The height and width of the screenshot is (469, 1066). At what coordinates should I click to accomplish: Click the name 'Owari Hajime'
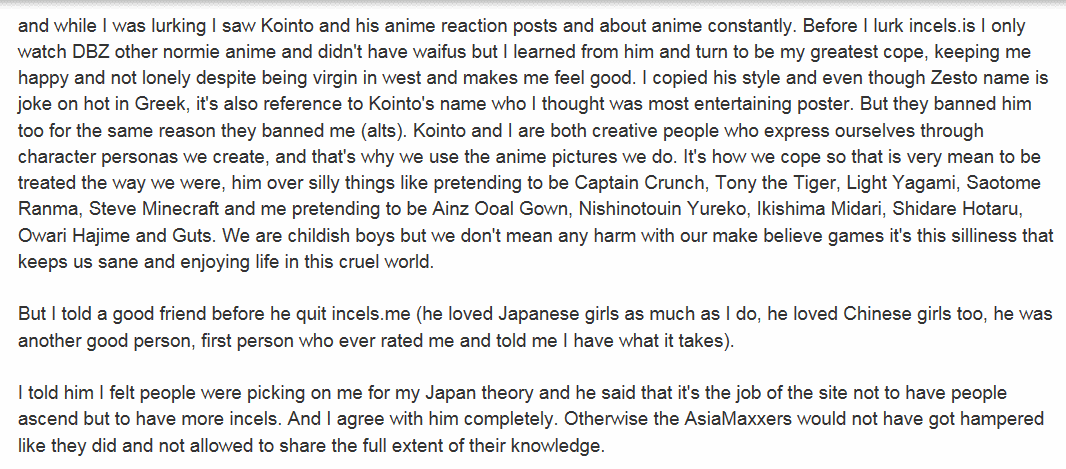click(x=68, y=236)
